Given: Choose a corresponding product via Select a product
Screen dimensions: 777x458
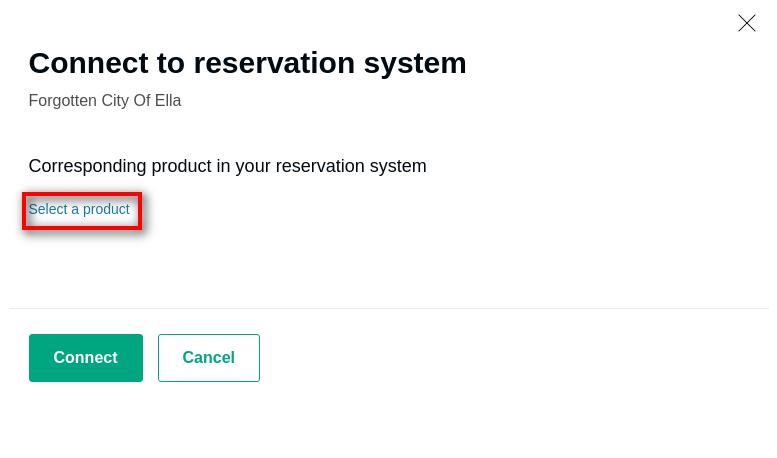Looking at the screenshot, I should coord(79,210).
